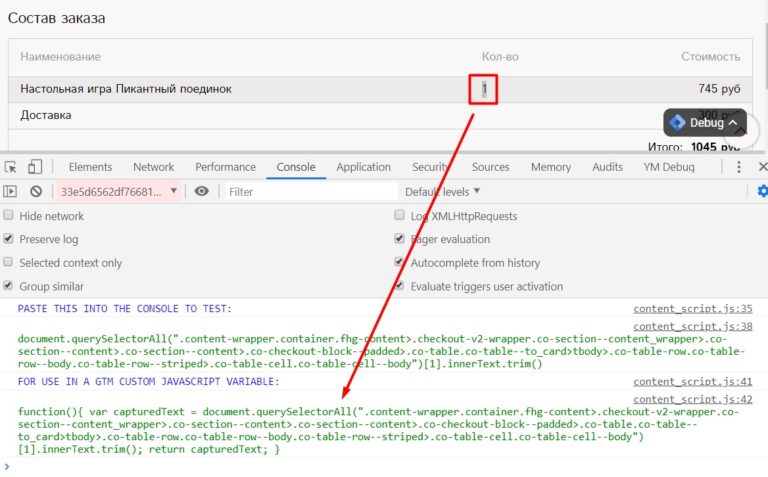Click the console prompt input line

tap(382, 467)
